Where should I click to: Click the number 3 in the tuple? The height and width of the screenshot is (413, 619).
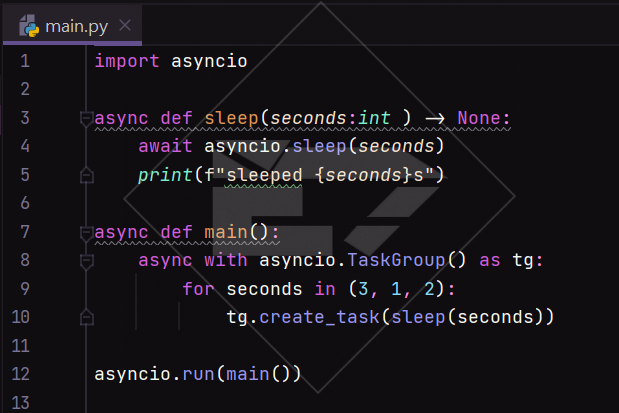pos(363,289)
